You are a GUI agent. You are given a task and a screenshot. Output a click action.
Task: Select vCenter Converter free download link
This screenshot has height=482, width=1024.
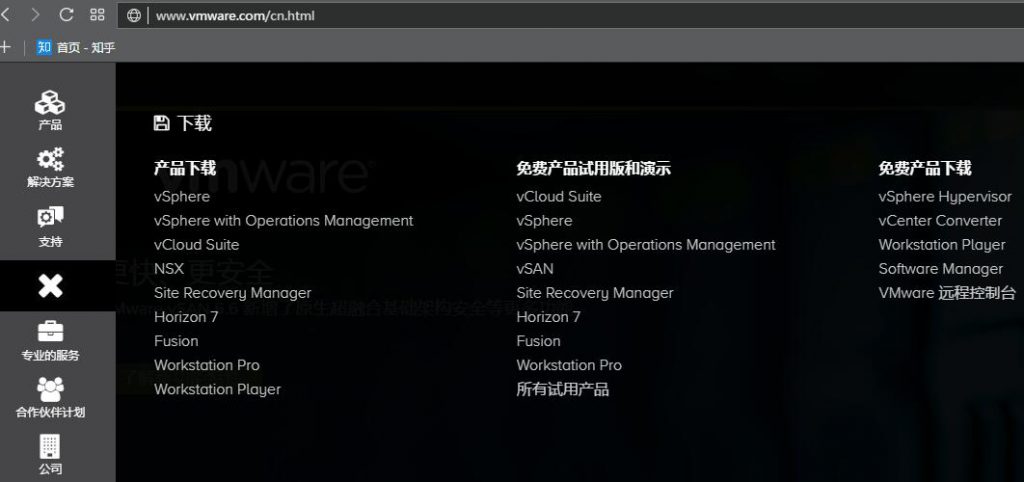[x=940, y=221]
